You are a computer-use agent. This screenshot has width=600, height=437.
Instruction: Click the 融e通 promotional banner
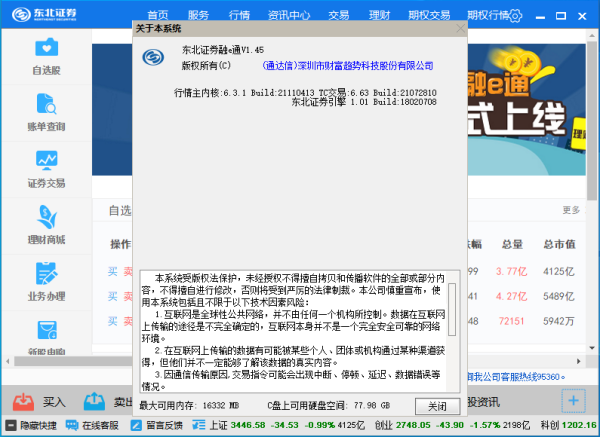tap(527, 110)
